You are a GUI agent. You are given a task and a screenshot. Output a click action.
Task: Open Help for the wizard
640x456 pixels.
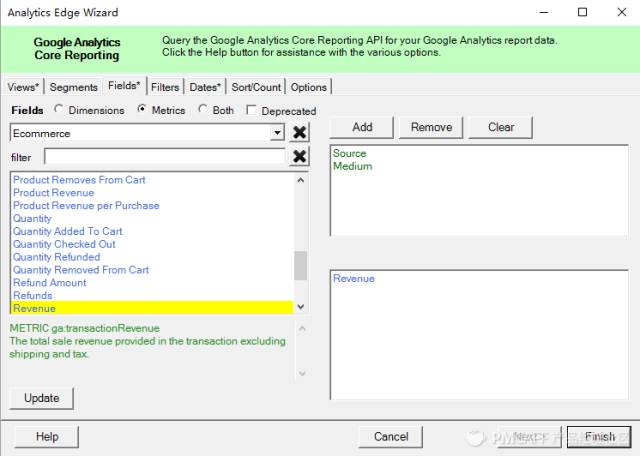point(47,437)
